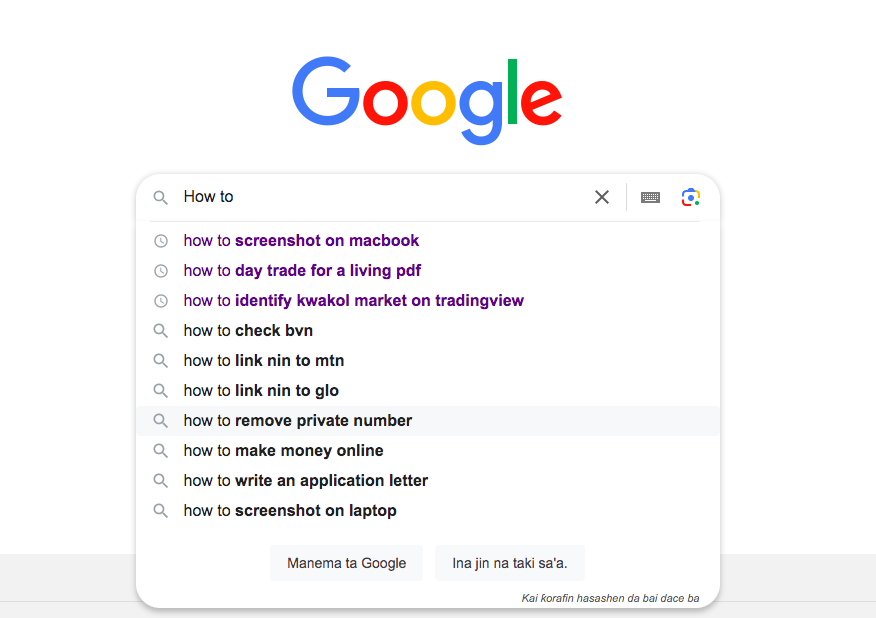The image size is (876, 618).
Task: Click the search icon beside 'how to check bvn'
Action: [161, 331]
